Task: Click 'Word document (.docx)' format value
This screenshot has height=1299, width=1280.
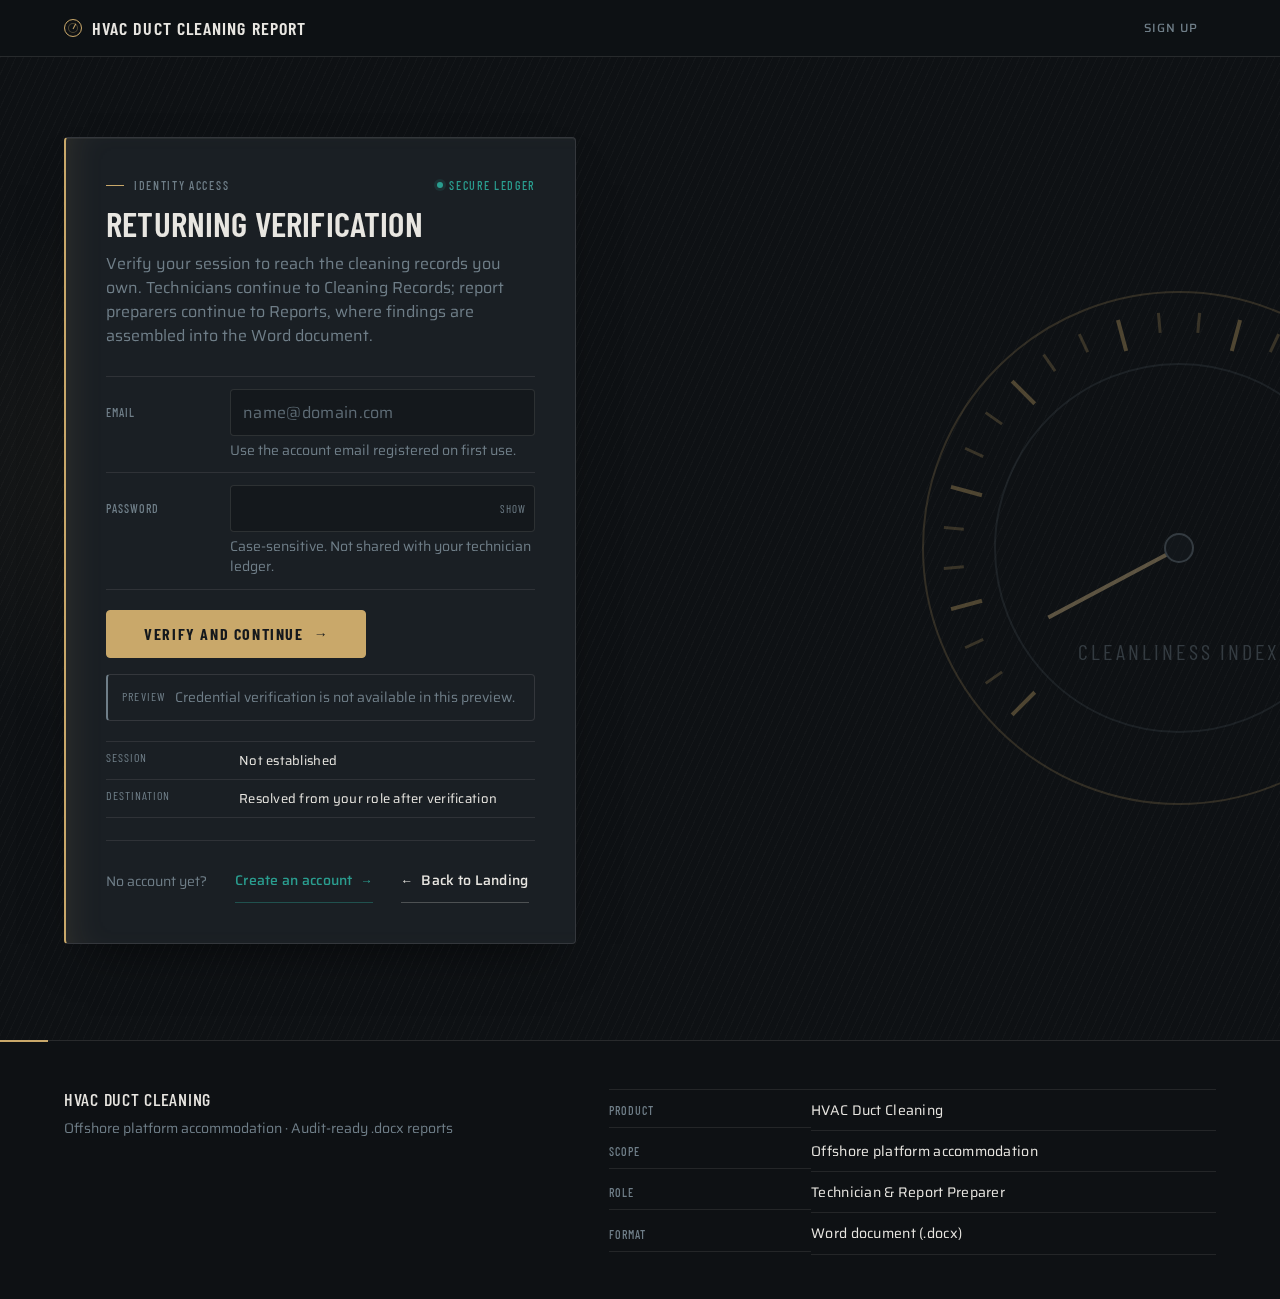Action: (x=886, y=1233)
